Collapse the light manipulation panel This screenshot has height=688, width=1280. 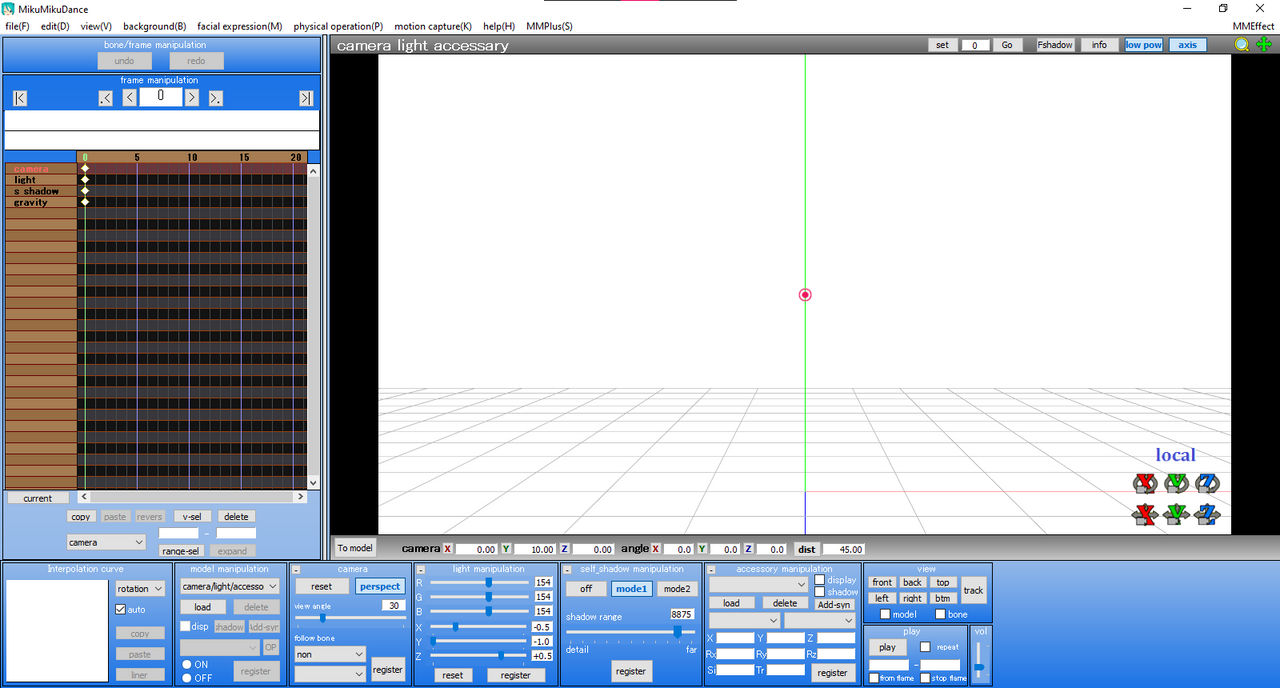click(421, 569)
